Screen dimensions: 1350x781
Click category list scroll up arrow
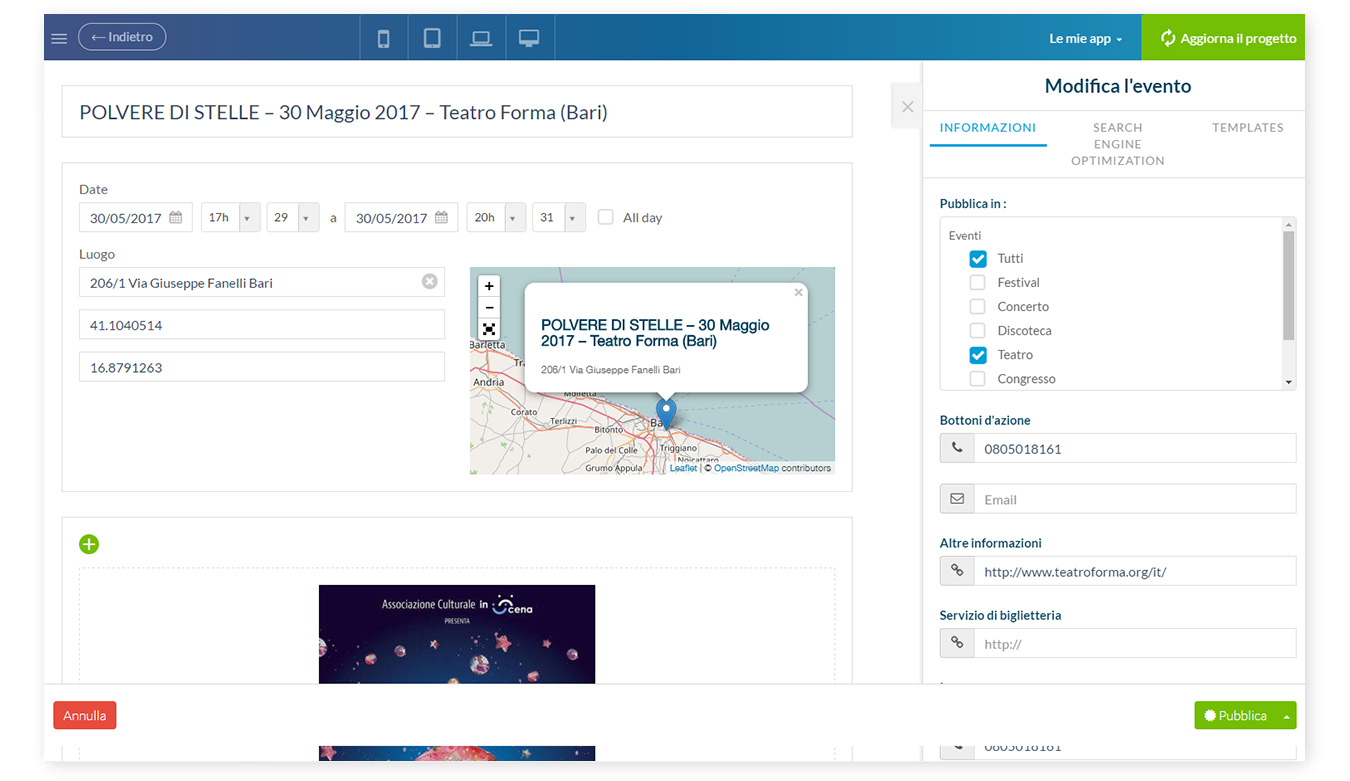[x=1288, y=224]
